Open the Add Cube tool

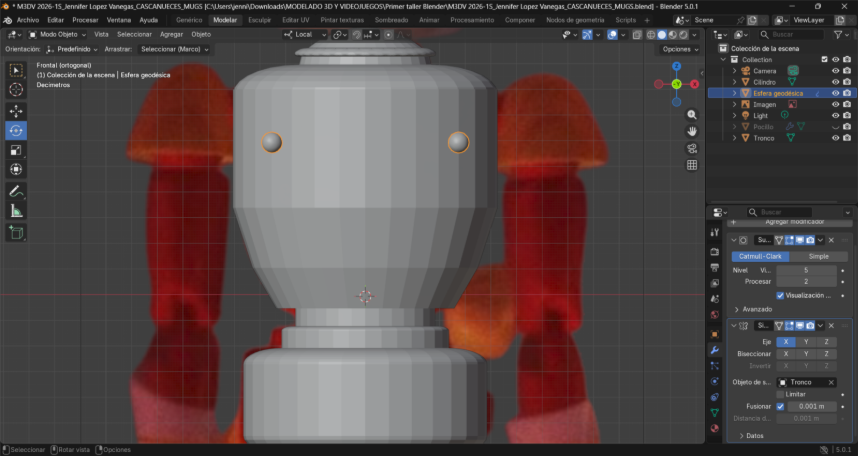point(16,232)
